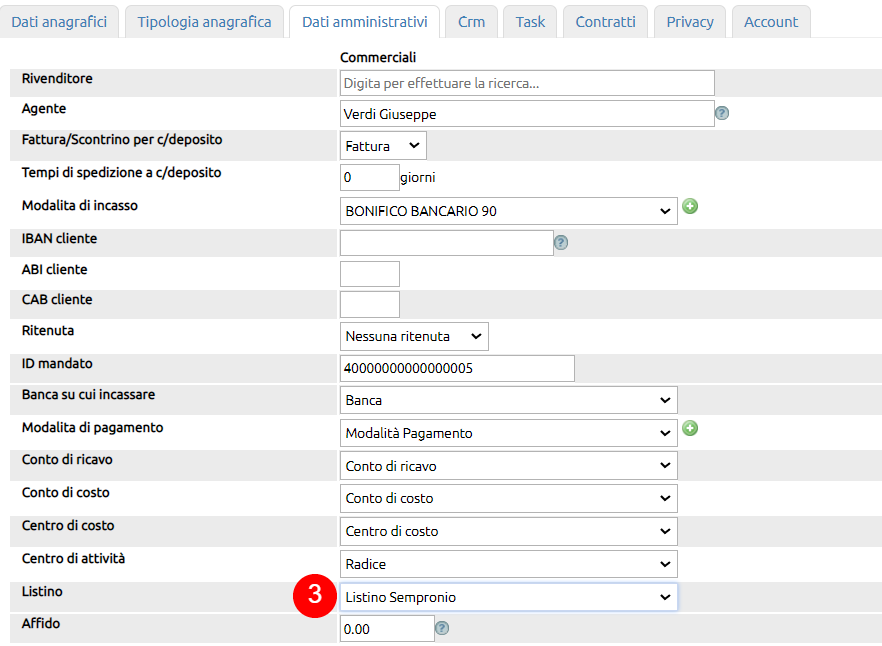This screenshot has height=646, width=882.
Task: Expand the Nessuna ritenuta dropdown
Action: click(414, 337)
